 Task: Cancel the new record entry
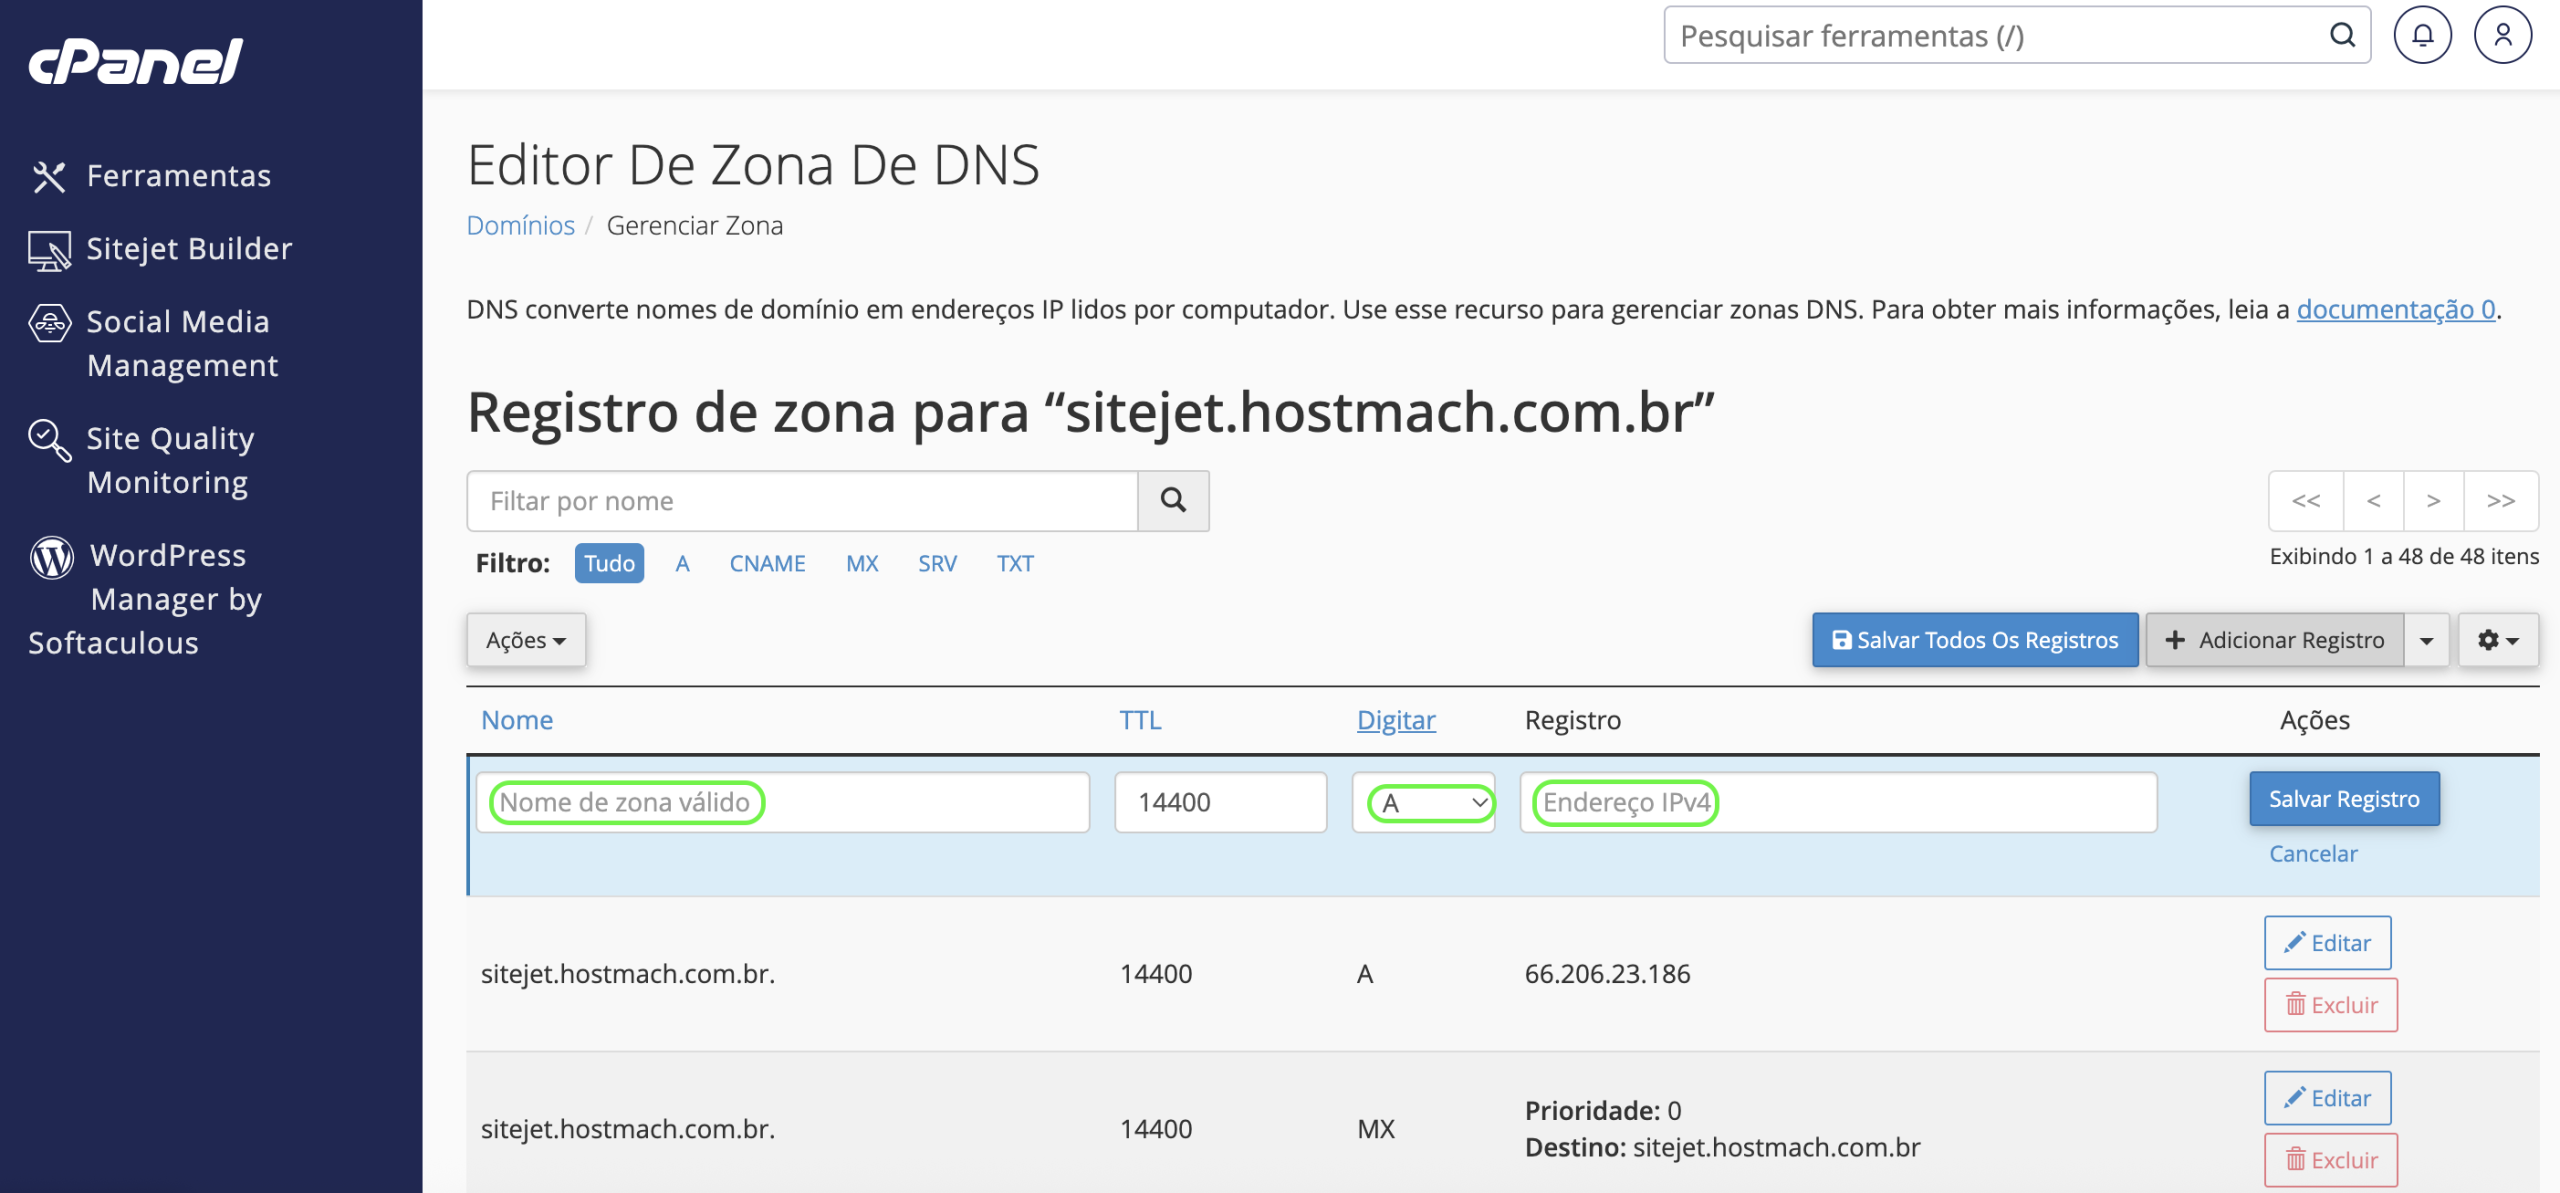coord(2312,853)
